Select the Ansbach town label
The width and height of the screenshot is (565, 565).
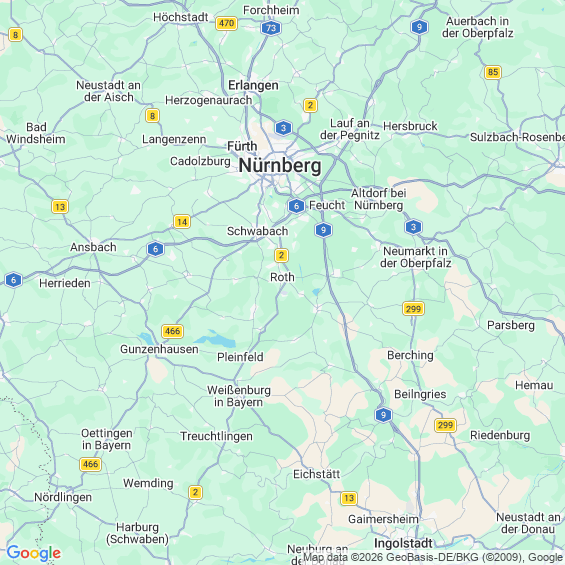tap(93, 247)
